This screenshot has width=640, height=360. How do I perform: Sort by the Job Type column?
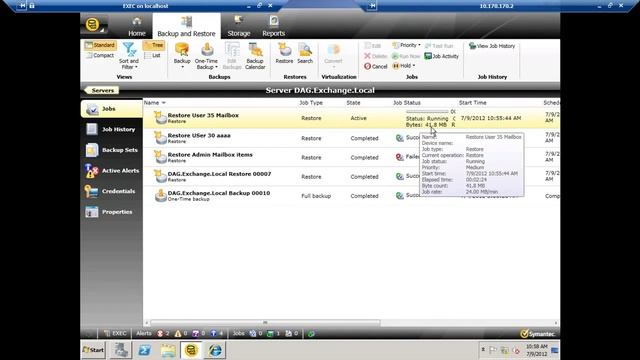click(311, 103)
